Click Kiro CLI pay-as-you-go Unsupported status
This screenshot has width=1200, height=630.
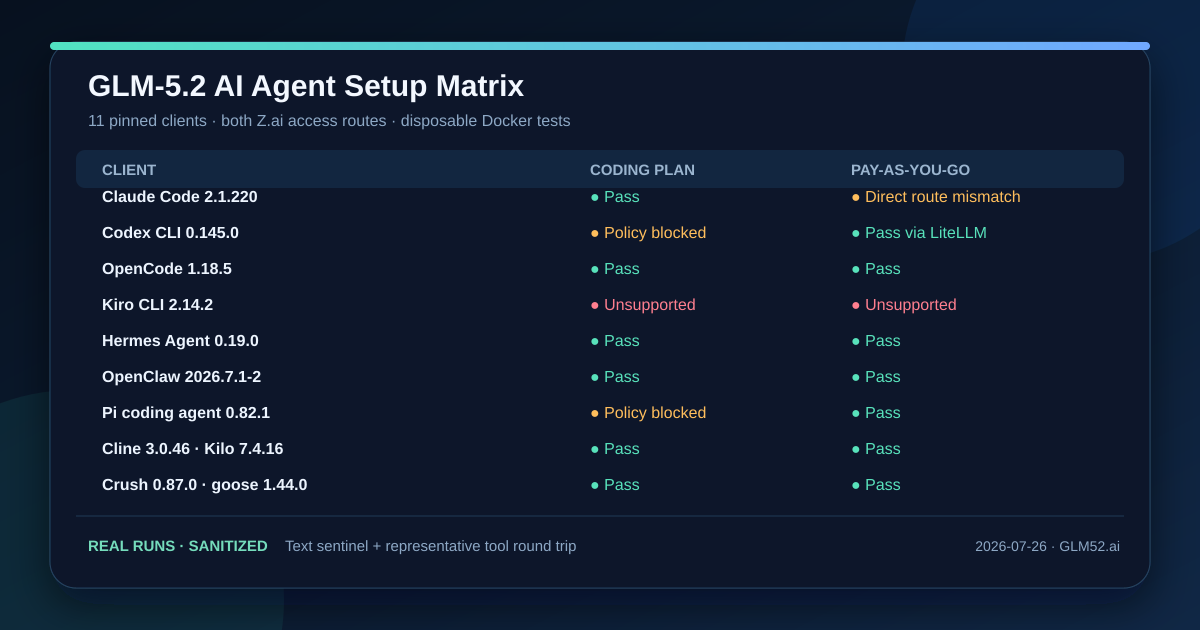click(x=904, y=305)
